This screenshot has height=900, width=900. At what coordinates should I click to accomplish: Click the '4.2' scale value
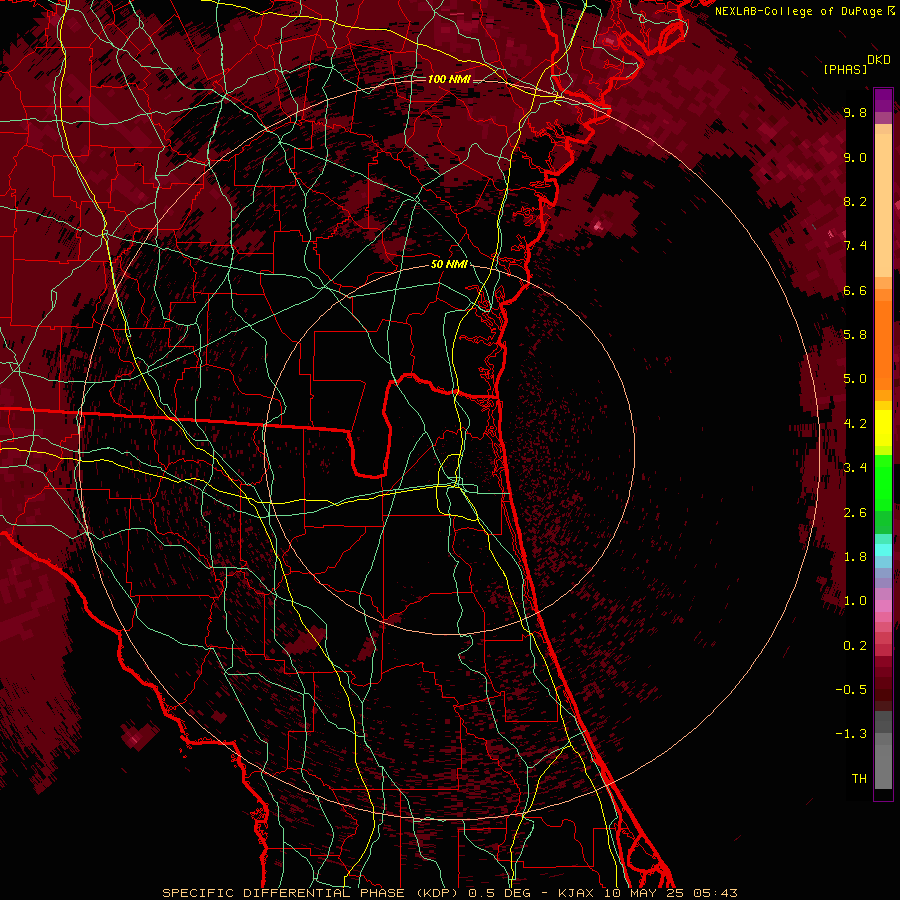pyautogui.click(x=855, y=424)
